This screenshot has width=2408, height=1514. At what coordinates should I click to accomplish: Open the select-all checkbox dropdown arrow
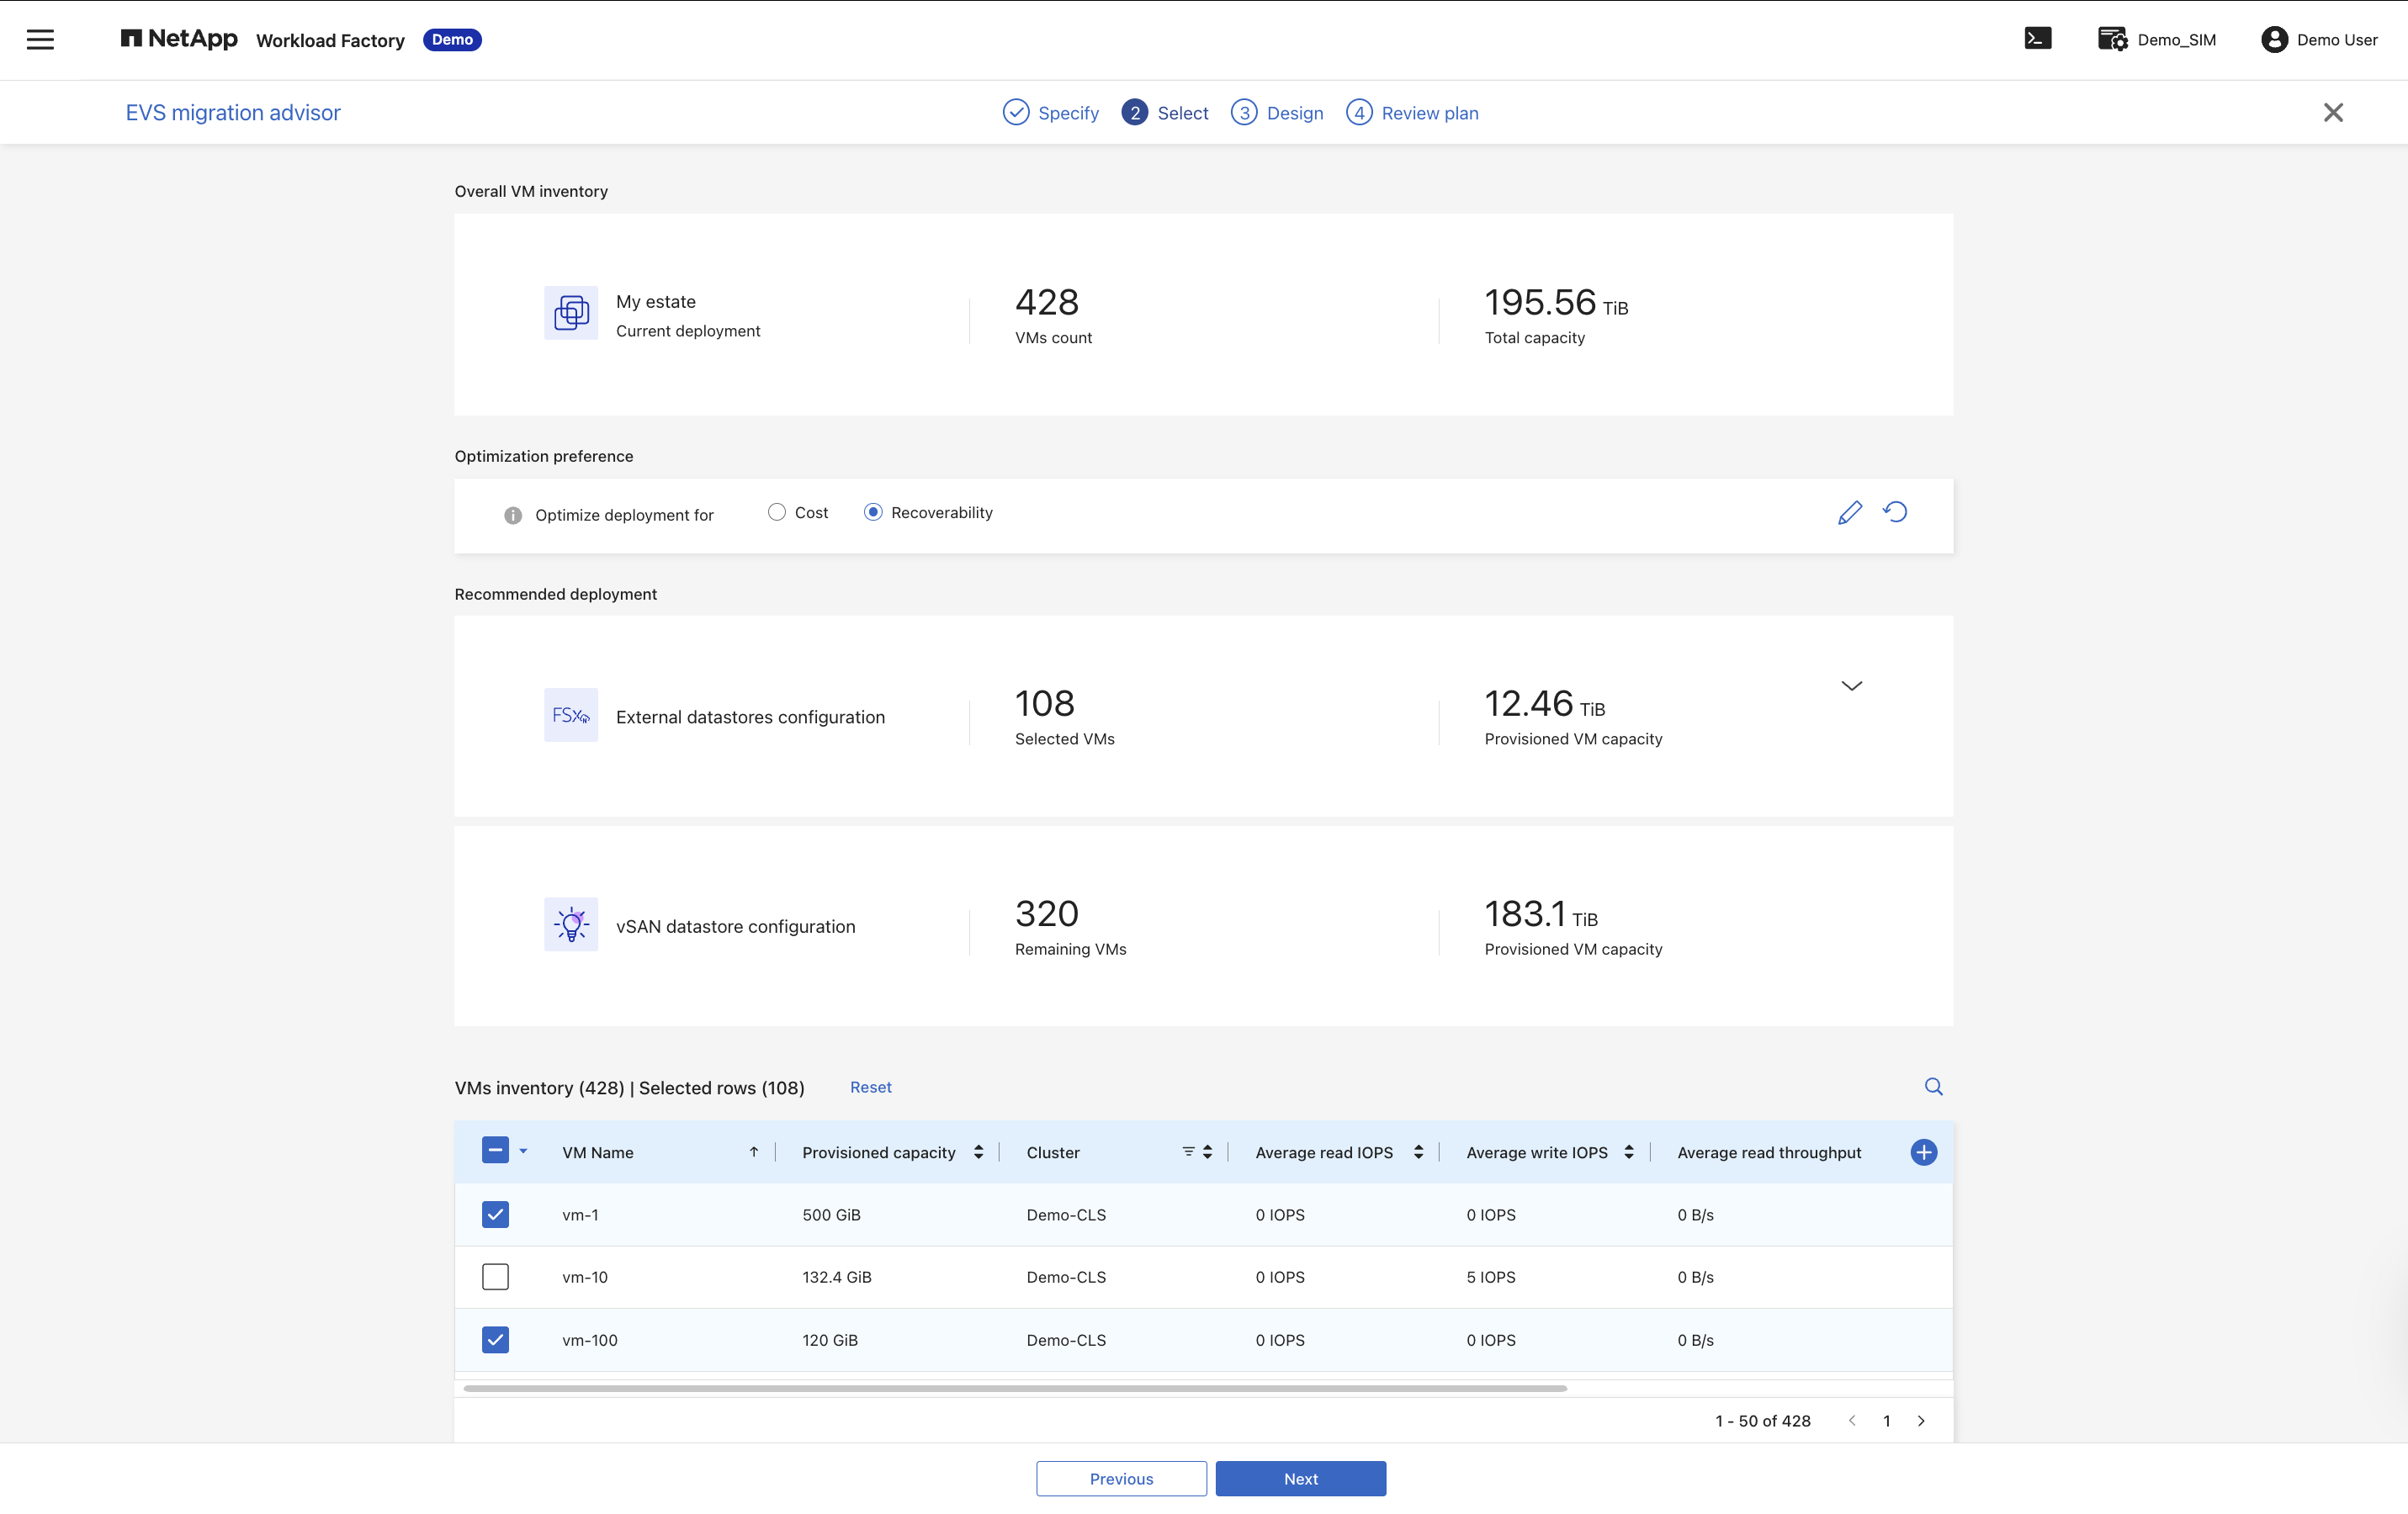click(523, 1152)
